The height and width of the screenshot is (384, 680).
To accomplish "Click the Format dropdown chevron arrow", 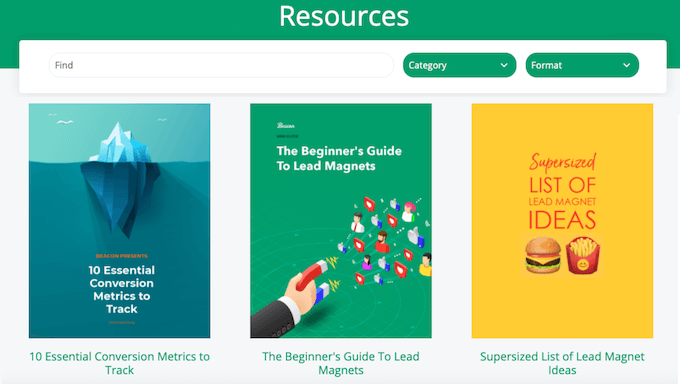I will tap(627, 65).
